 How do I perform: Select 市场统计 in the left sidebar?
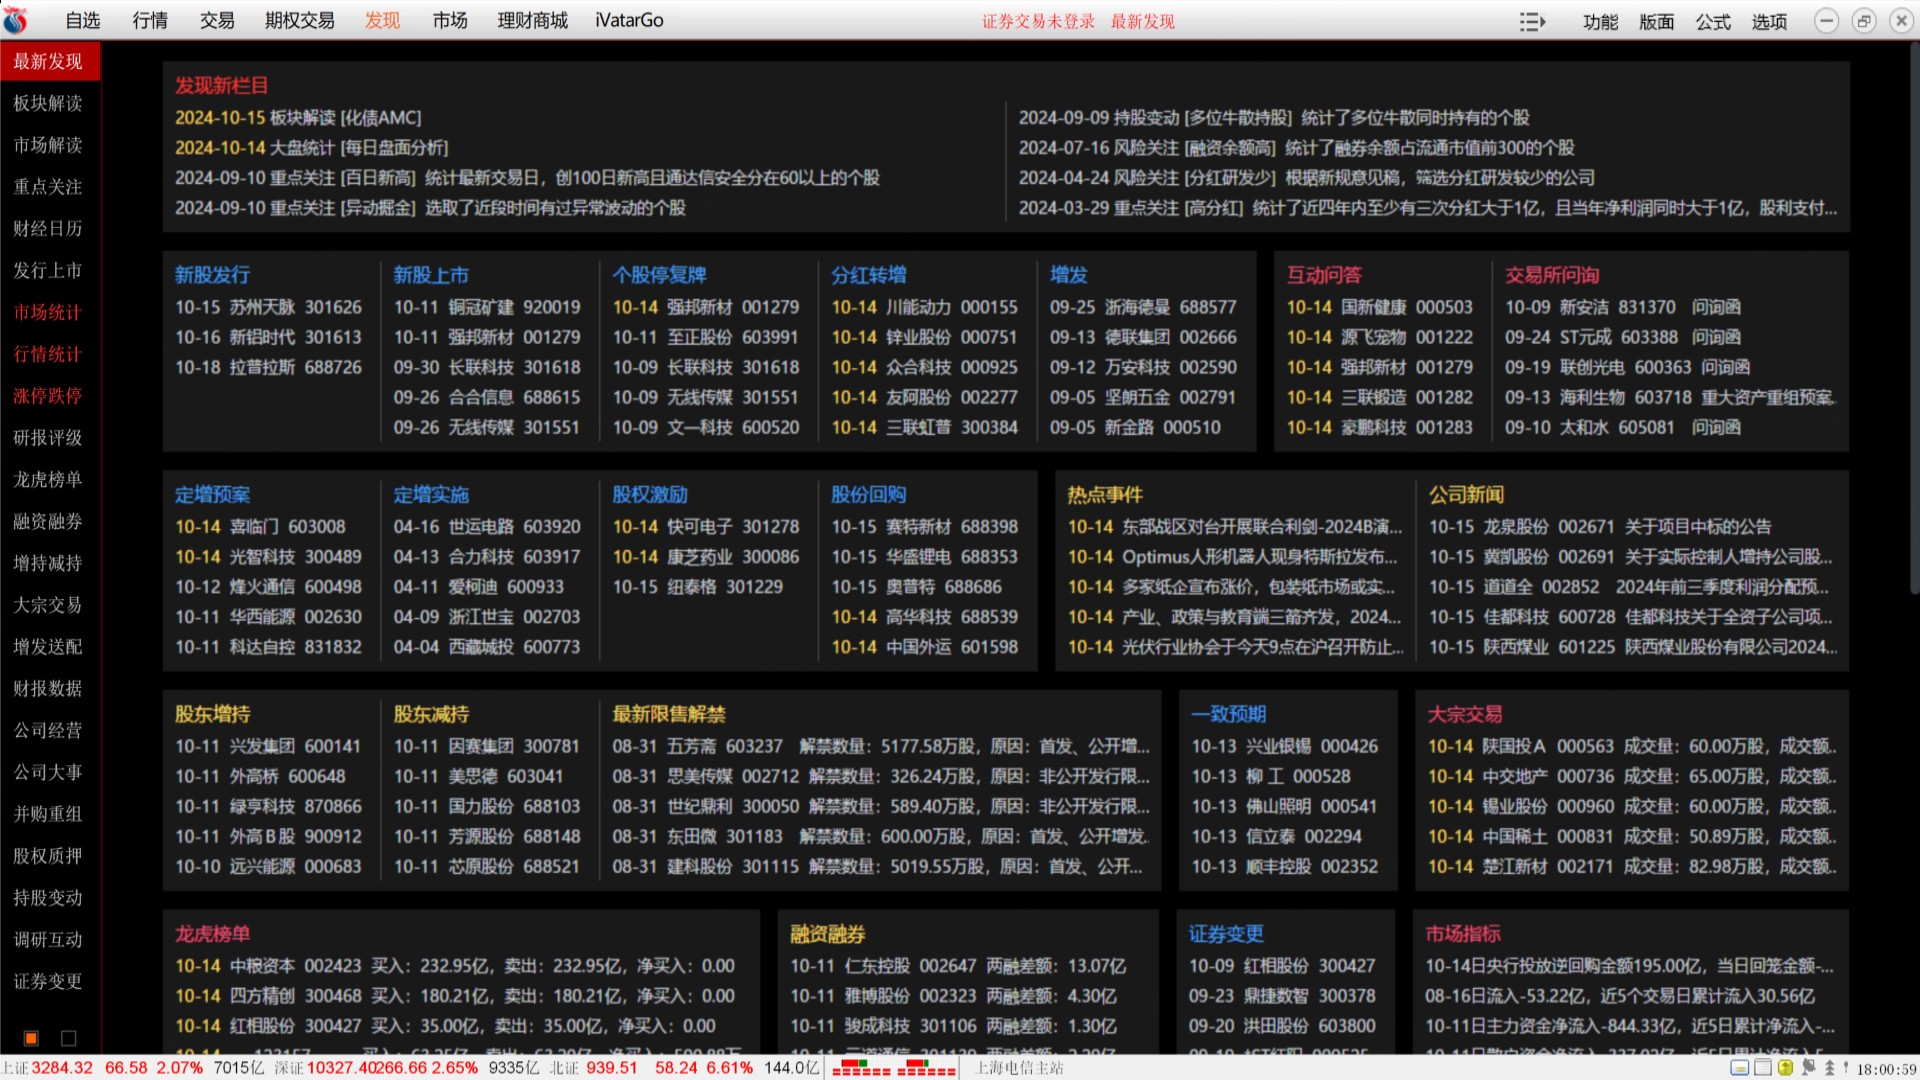50,312
